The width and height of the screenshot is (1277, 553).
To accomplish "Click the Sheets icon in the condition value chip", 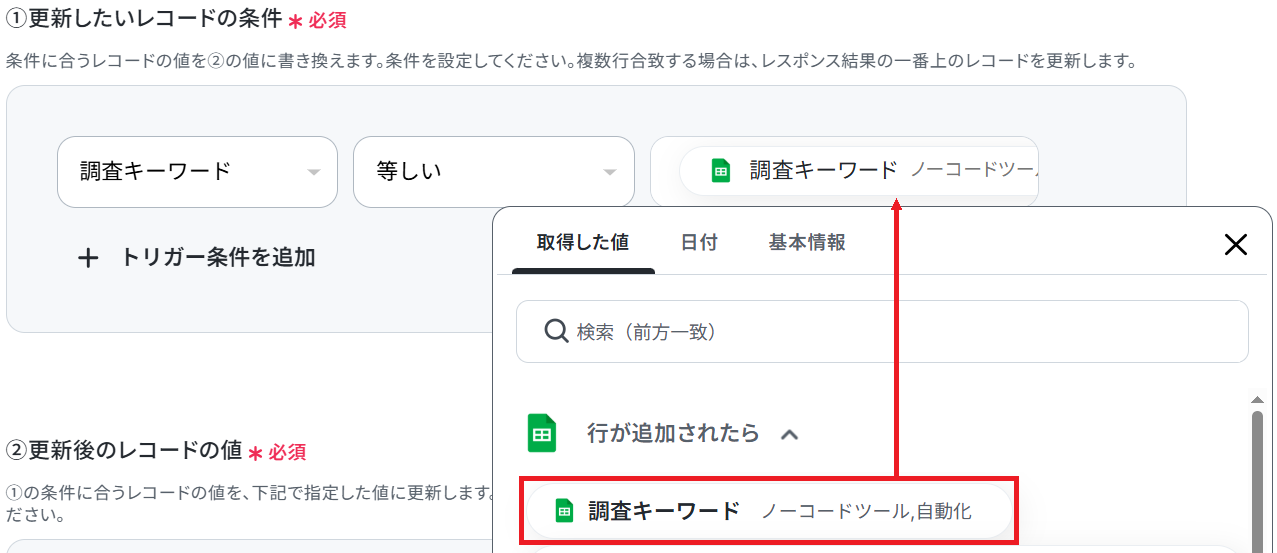I will coord(720,171).
